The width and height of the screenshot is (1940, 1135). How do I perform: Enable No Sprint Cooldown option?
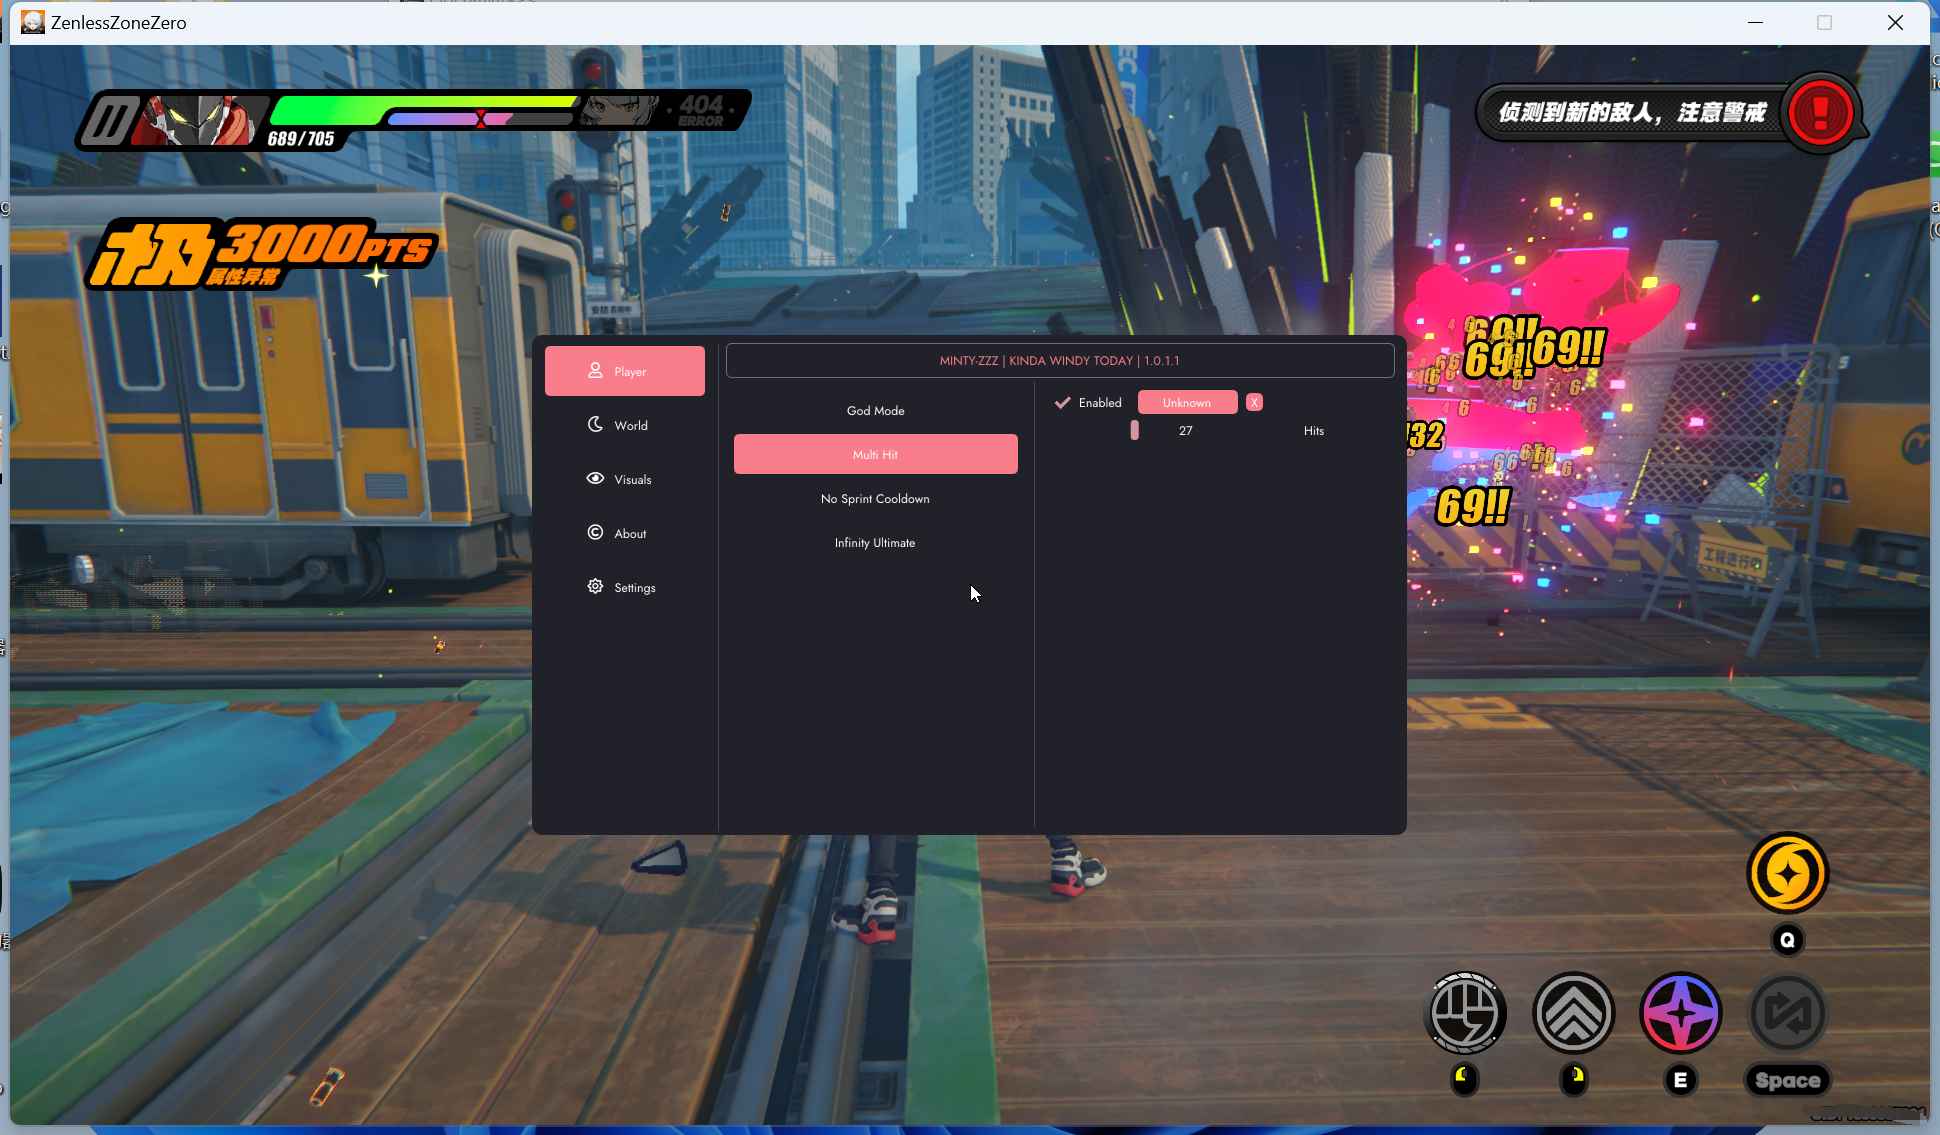(874, 499)
